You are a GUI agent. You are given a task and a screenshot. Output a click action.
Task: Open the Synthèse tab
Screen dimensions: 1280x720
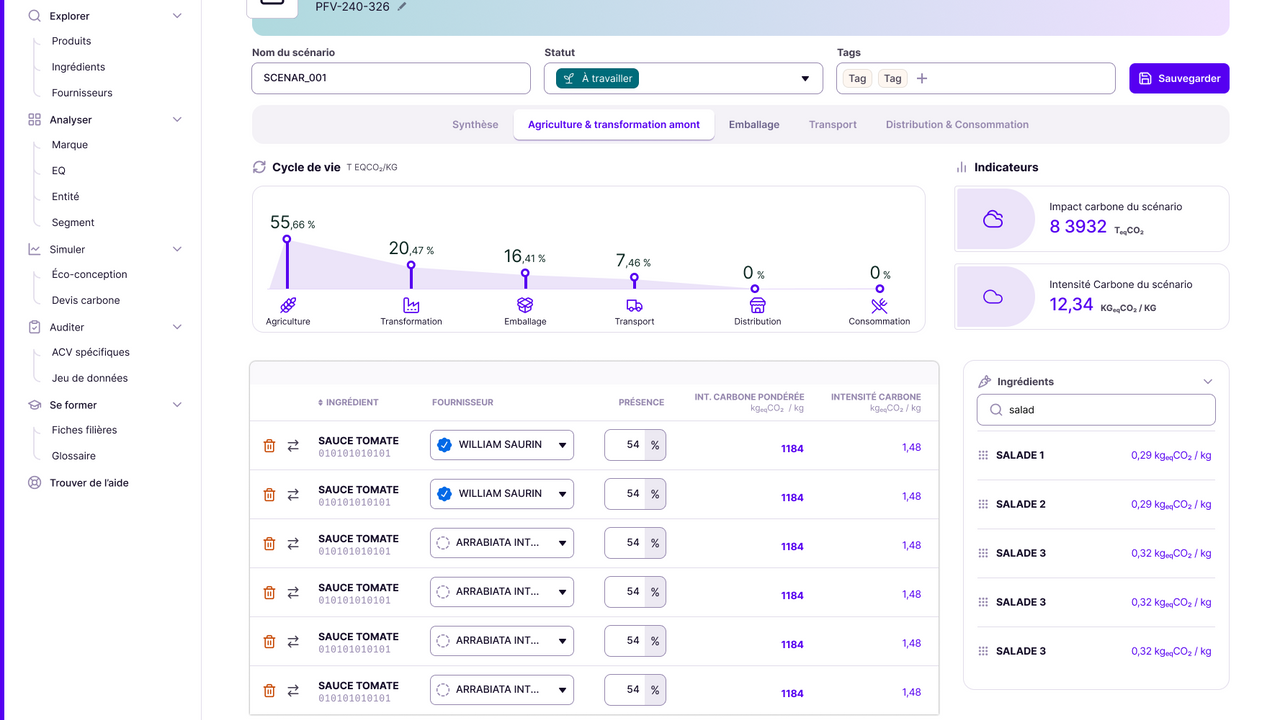coord(475,125)
